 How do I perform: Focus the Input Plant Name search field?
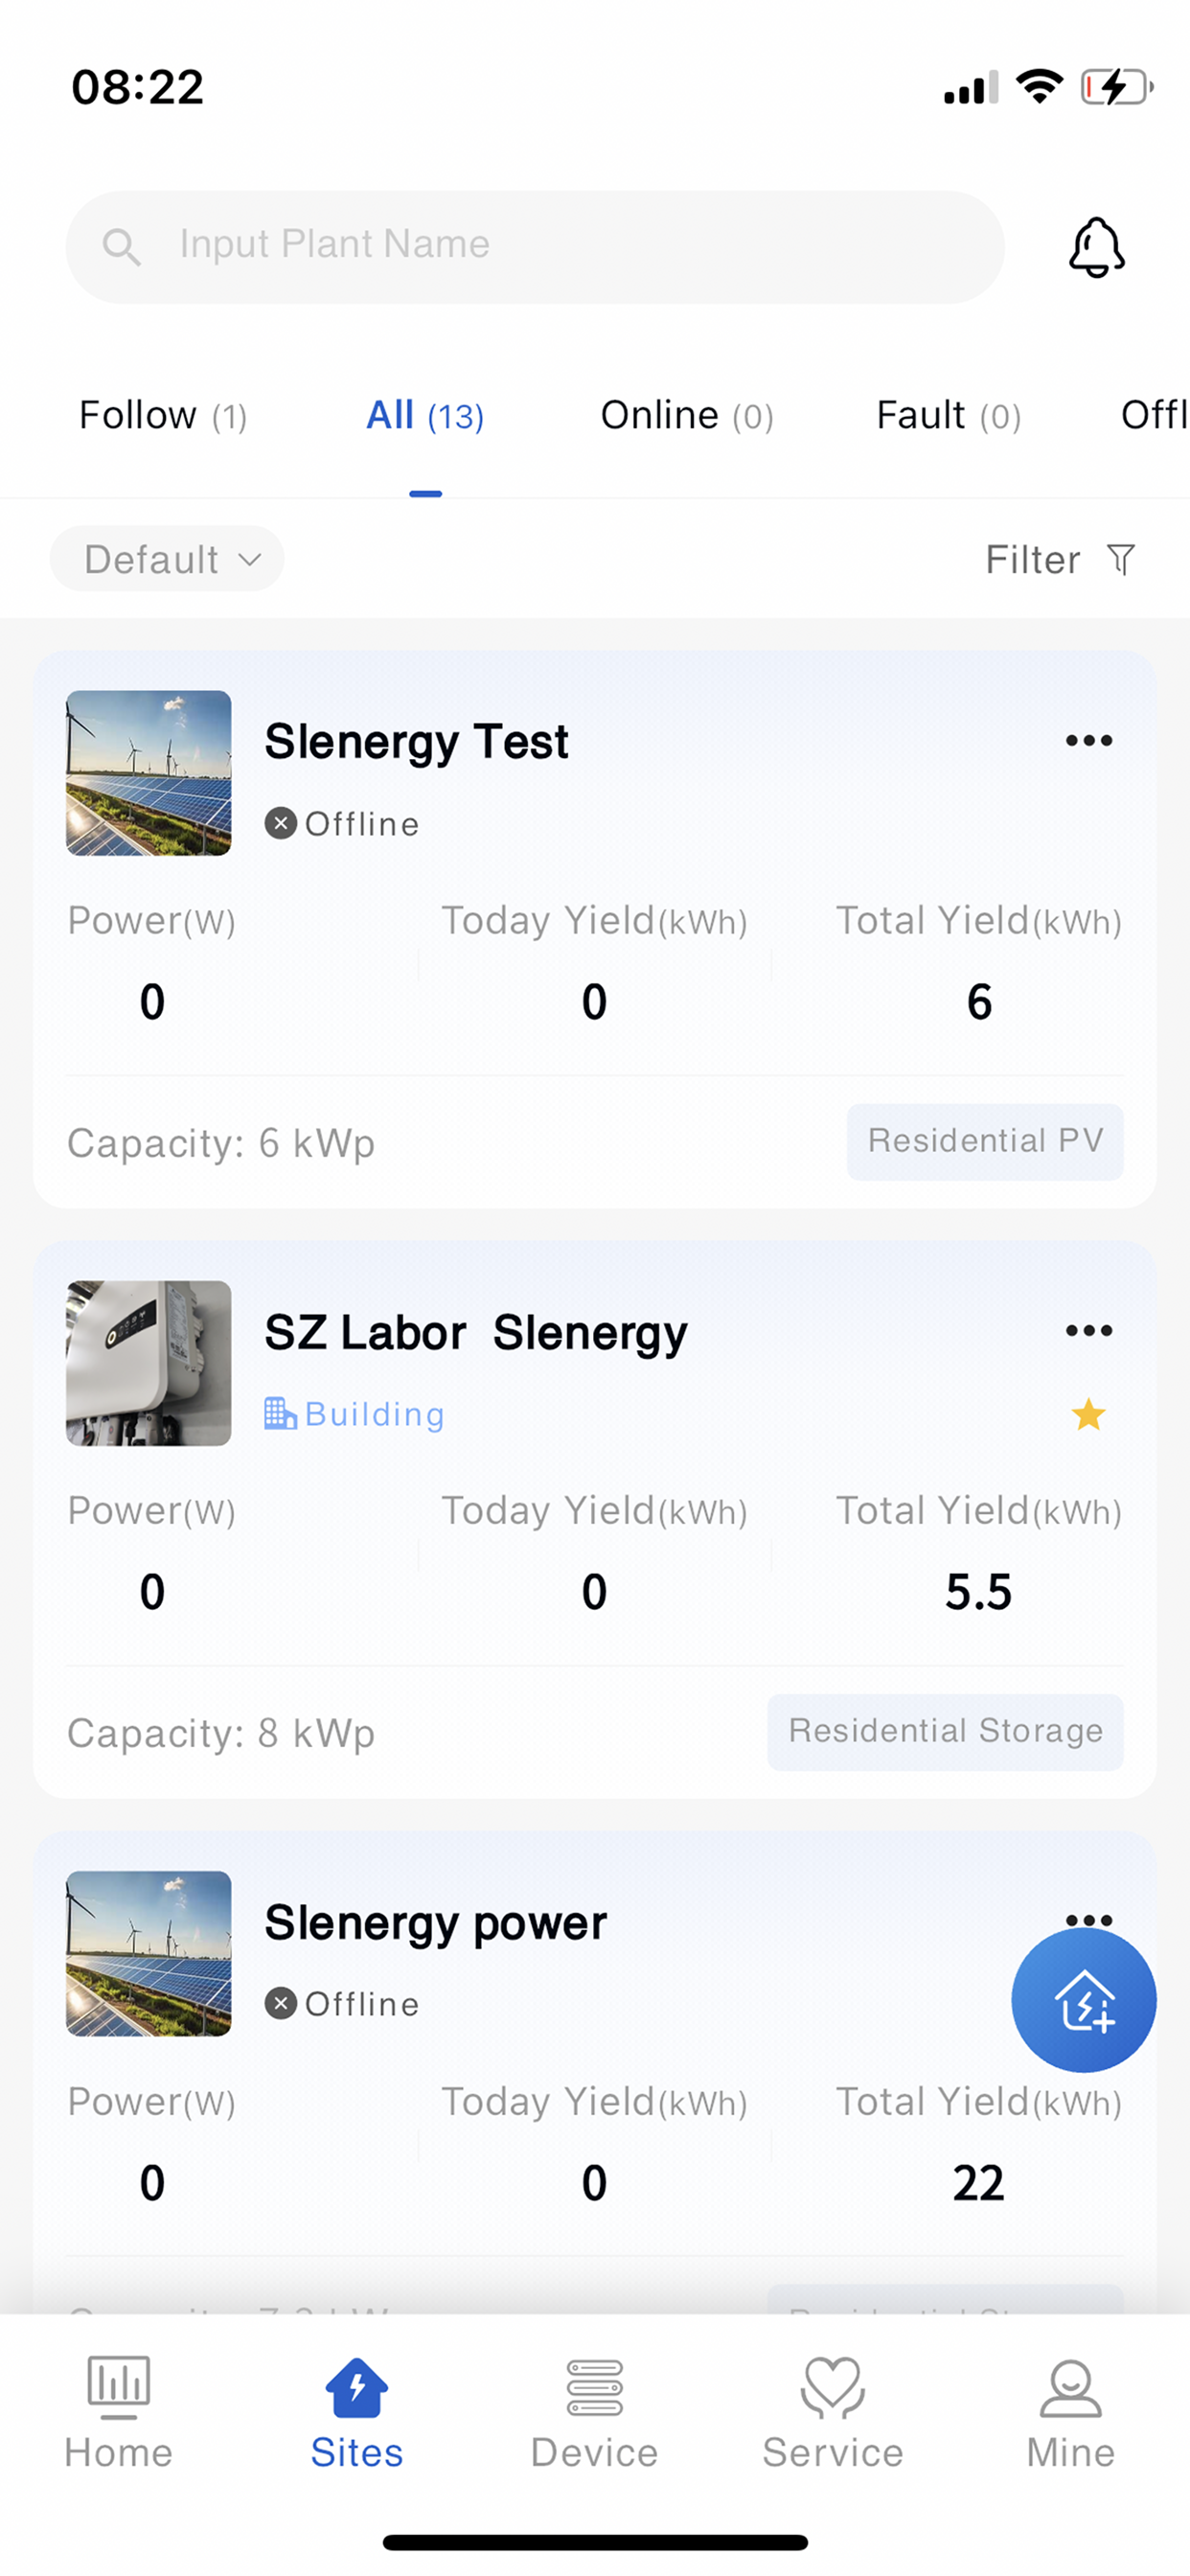(535, 247)
